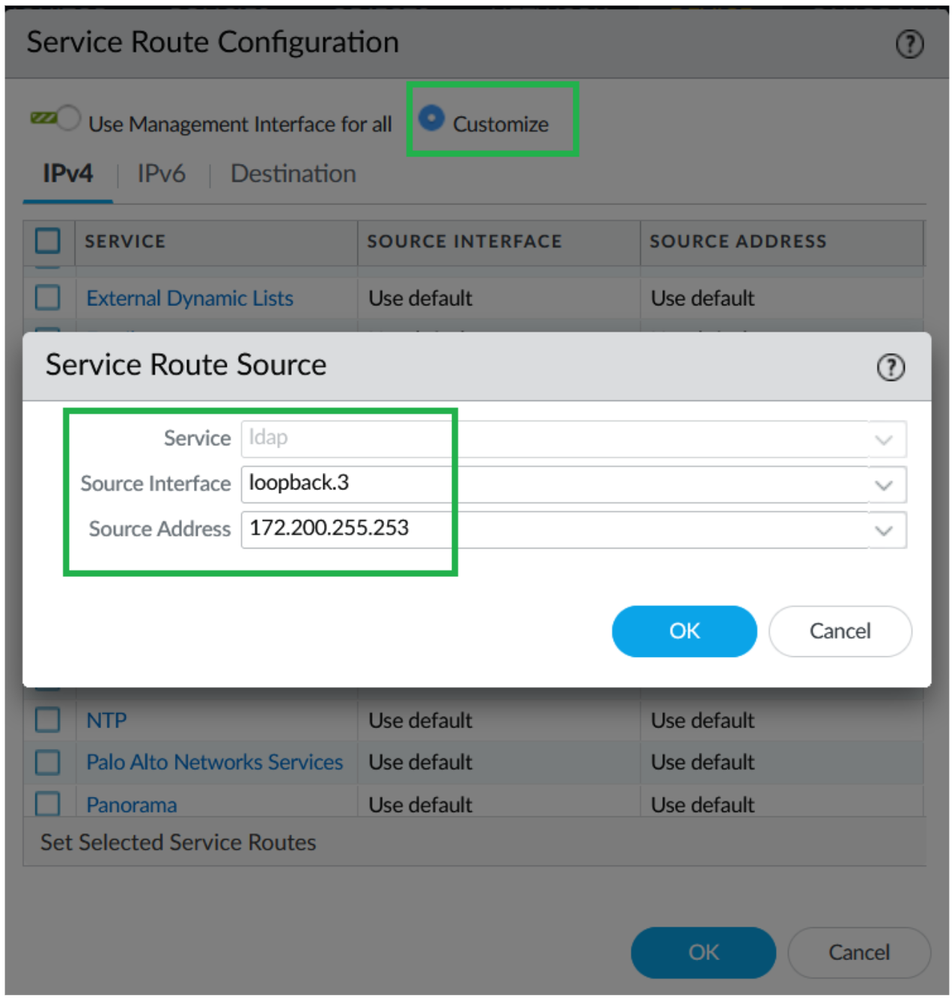Open the Panorama service link
Image resolution: width=952 pixels, height=999 pixels.
132,804
